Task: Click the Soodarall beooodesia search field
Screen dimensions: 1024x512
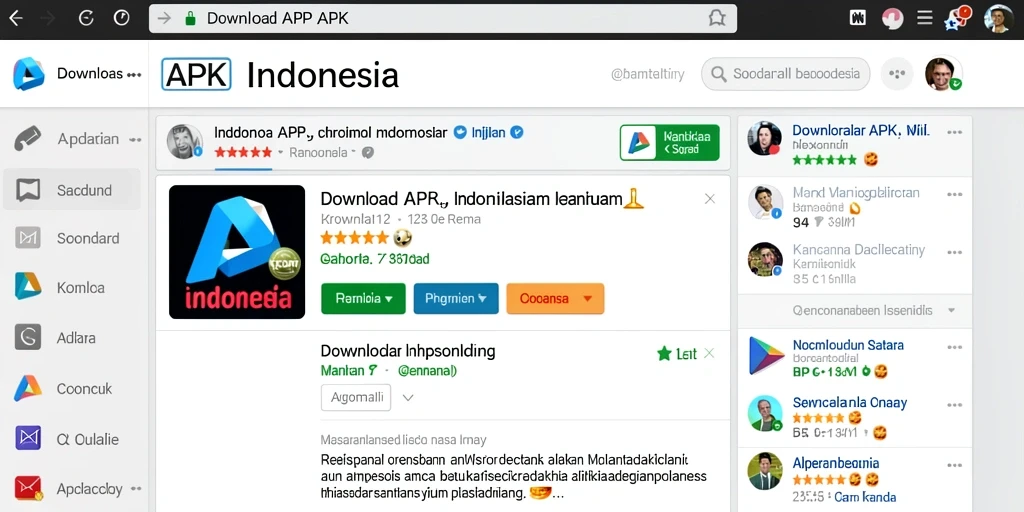Action: [786, 74]
